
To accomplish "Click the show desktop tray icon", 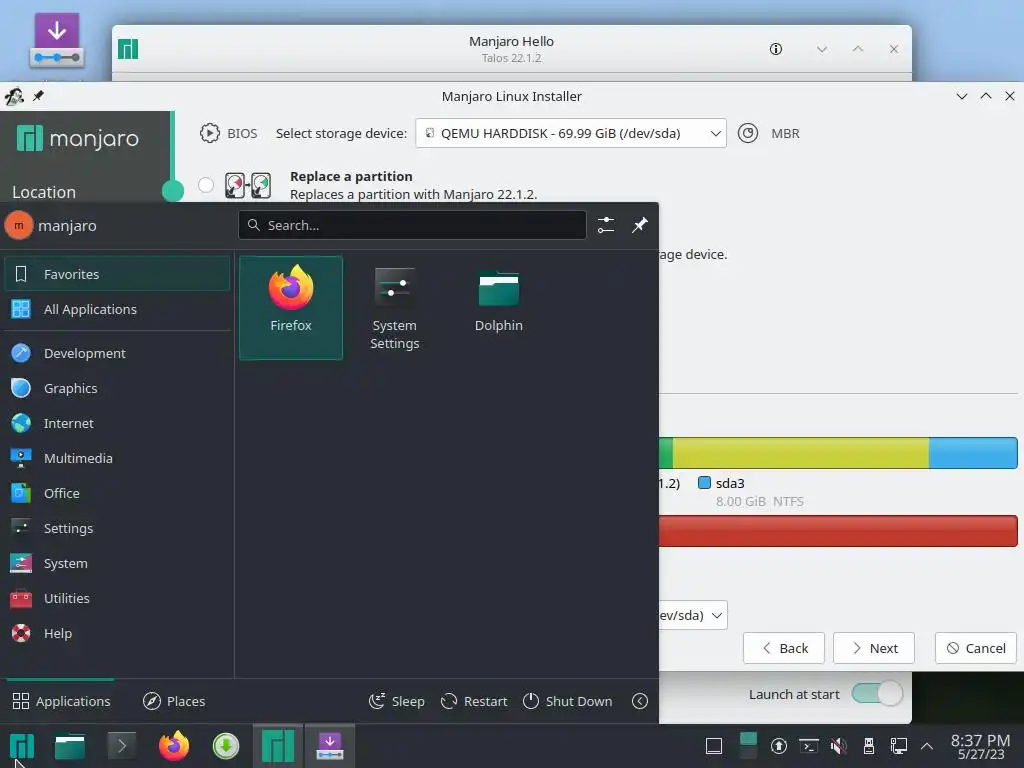I will click(714, 746).
